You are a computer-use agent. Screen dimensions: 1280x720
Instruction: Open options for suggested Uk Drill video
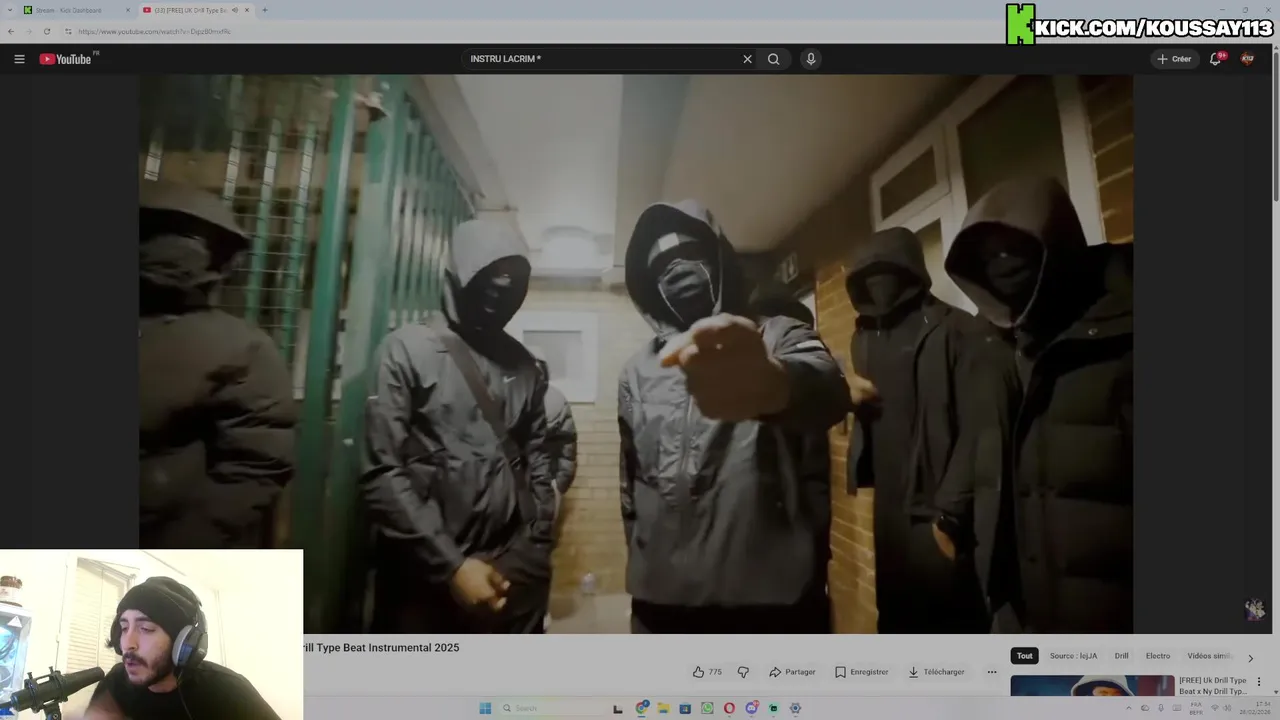(1259, 682)
